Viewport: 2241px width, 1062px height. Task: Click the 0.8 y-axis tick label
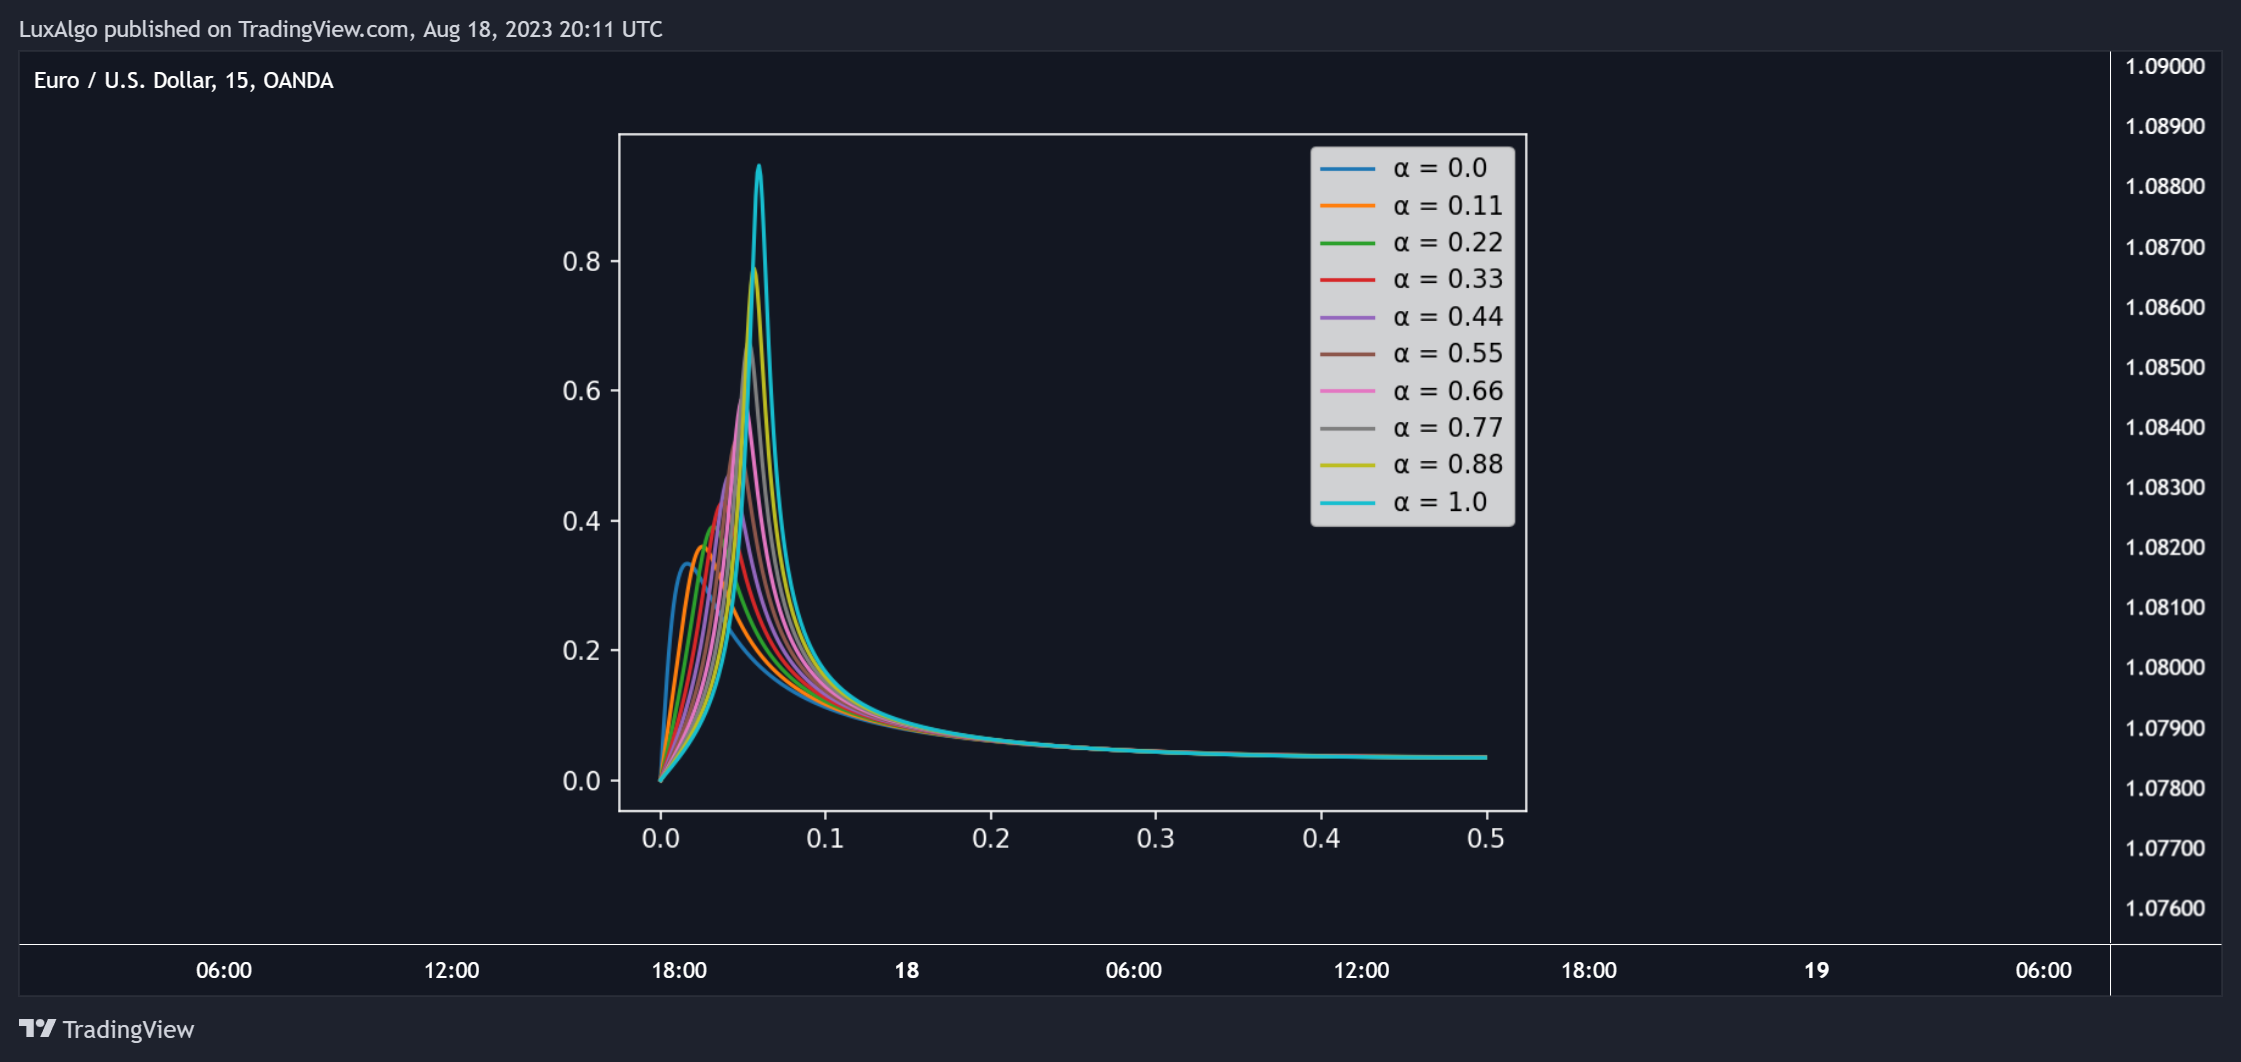(x=582, y=262)
